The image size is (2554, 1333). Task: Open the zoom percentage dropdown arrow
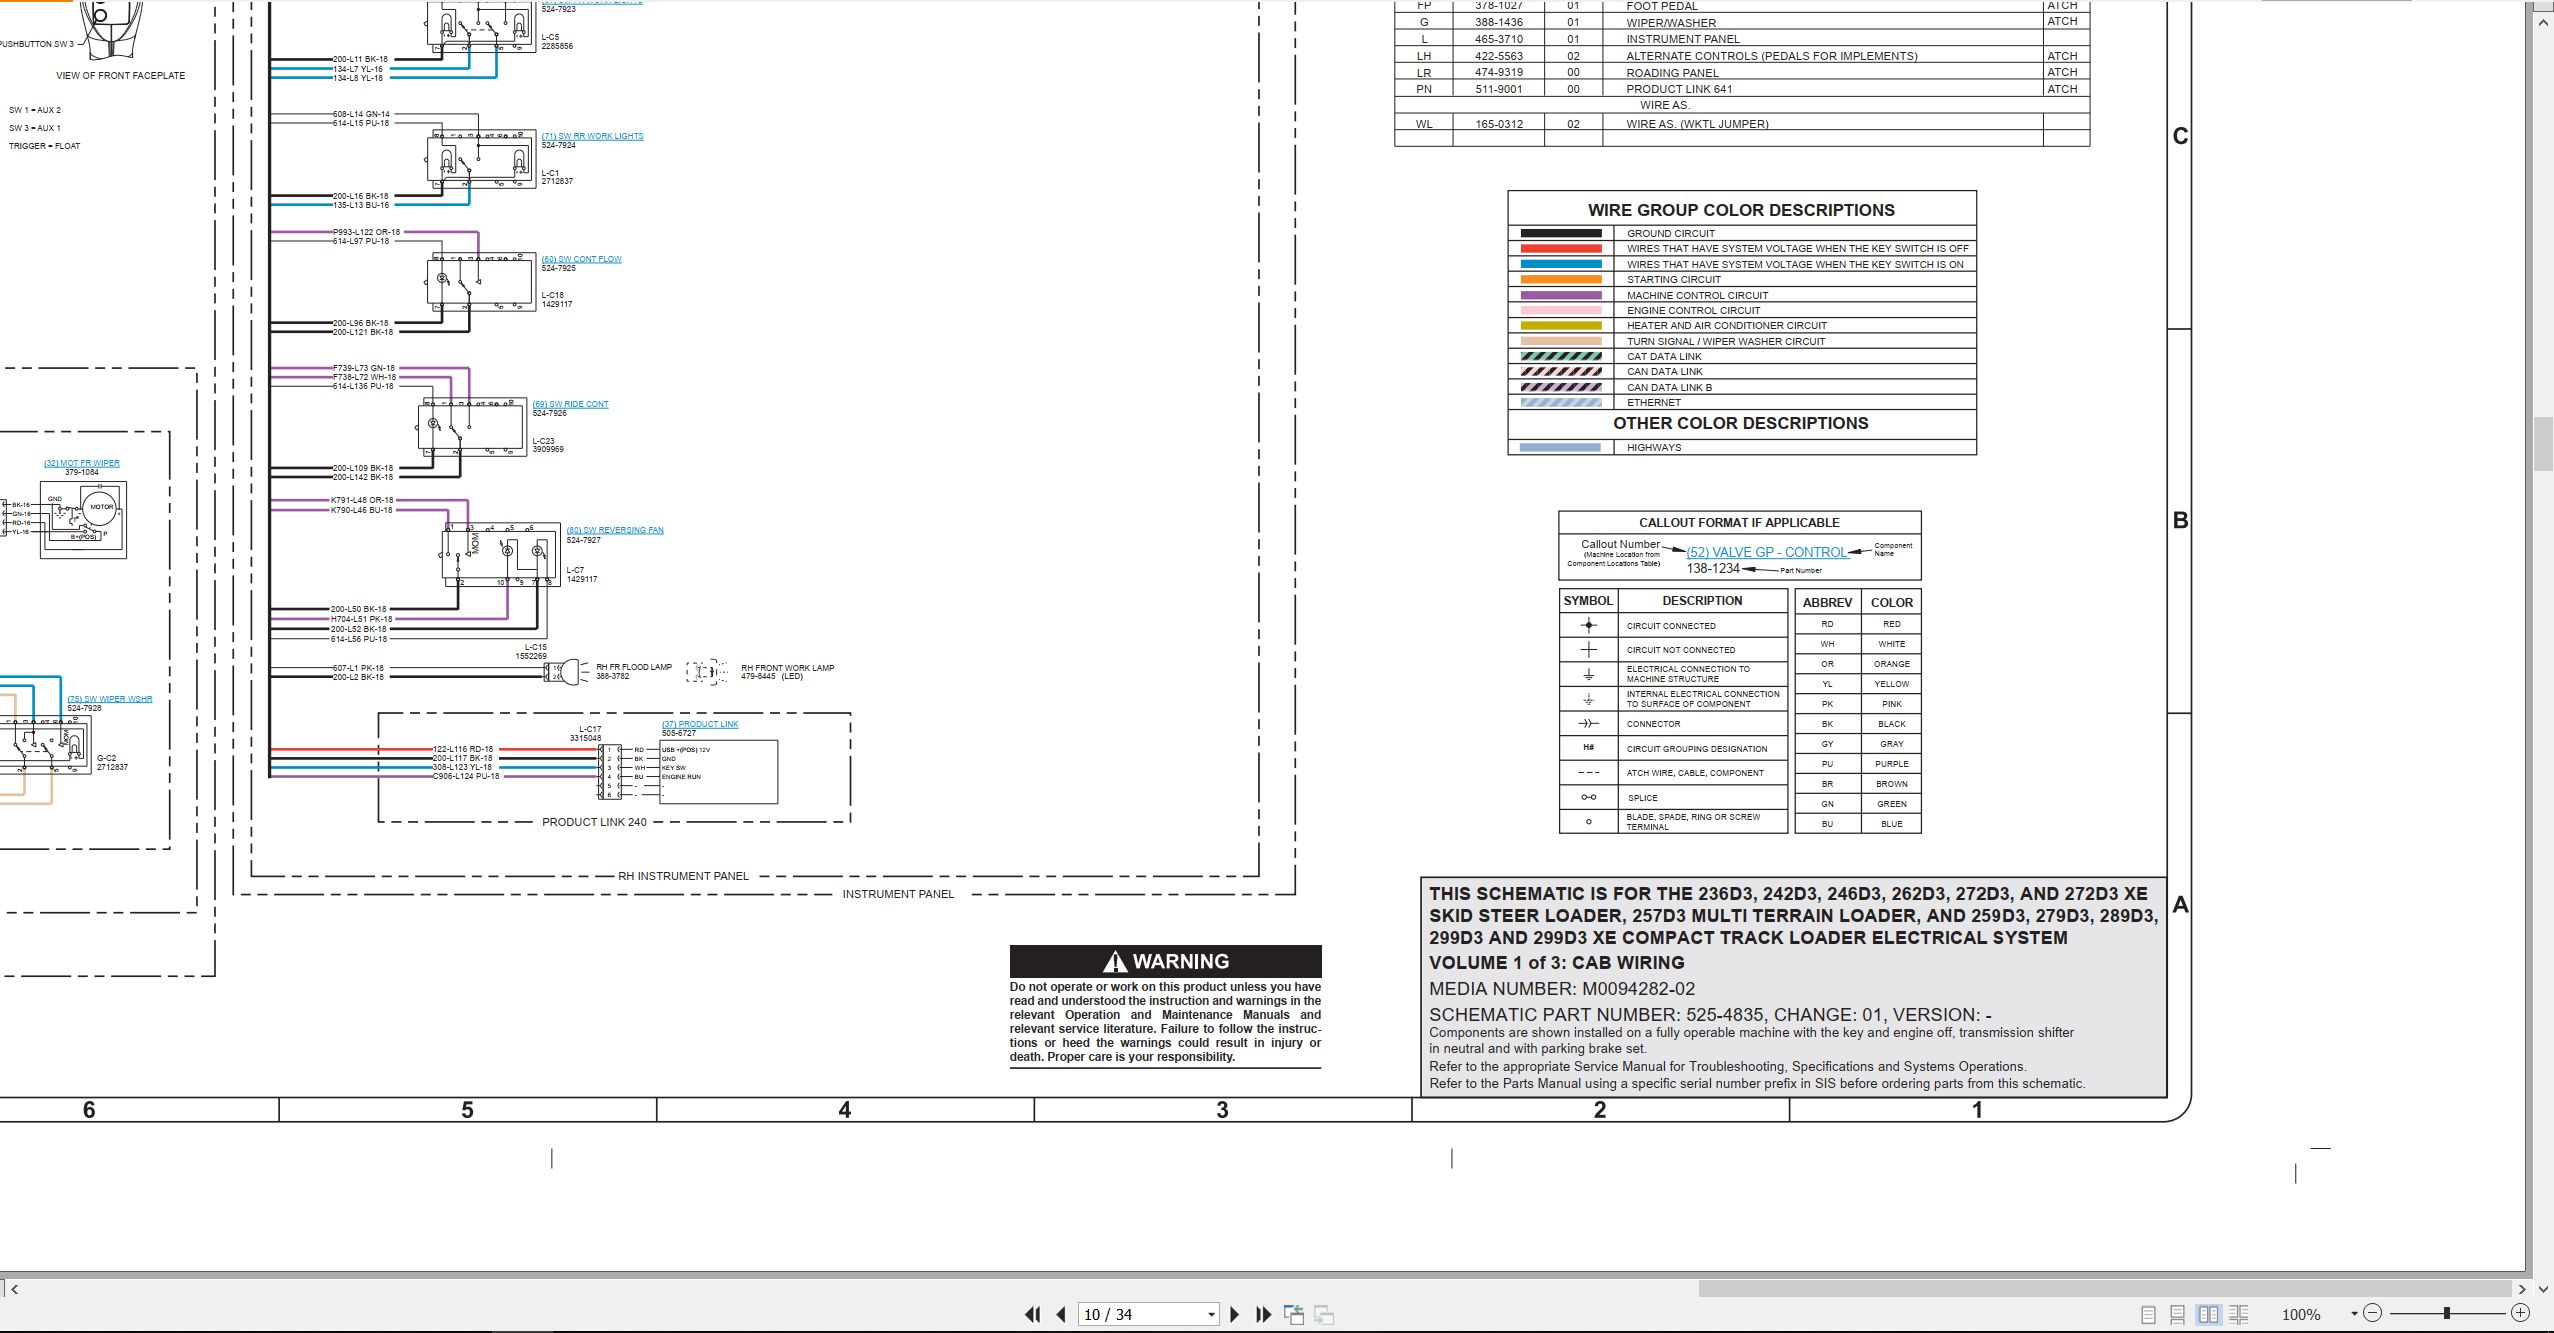(x=2354, y=1313)
